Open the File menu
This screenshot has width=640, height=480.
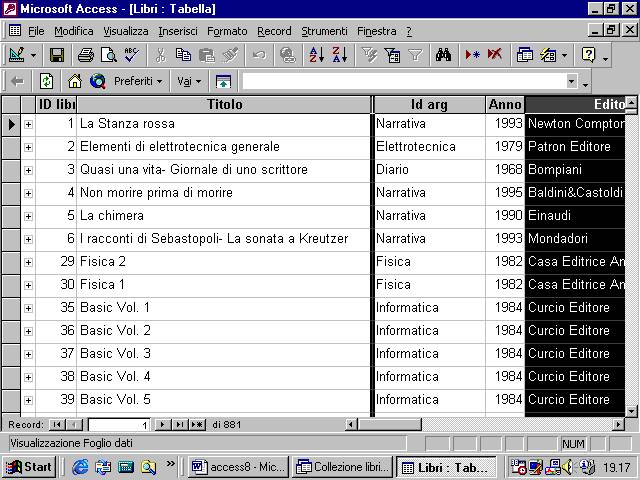36,31
